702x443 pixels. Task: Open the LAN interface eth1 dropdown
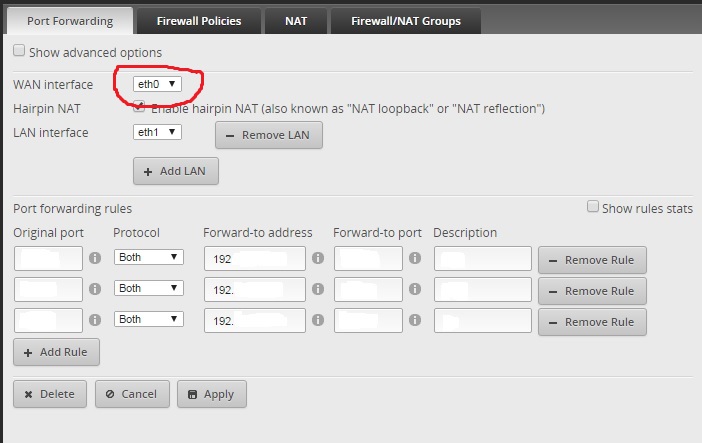click(157, 132)
